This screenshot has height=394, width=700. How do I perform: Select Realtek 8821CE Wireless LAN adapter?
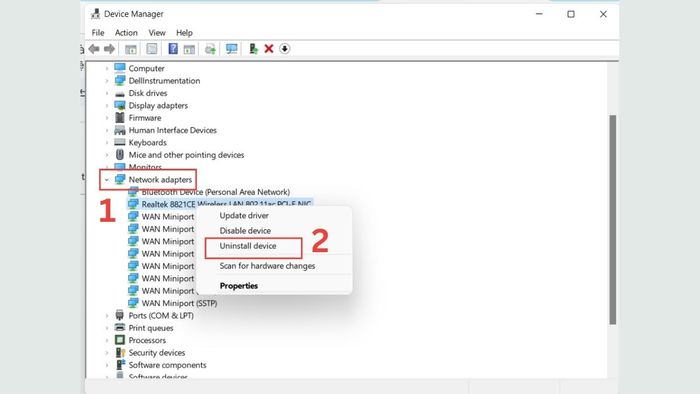226,204
